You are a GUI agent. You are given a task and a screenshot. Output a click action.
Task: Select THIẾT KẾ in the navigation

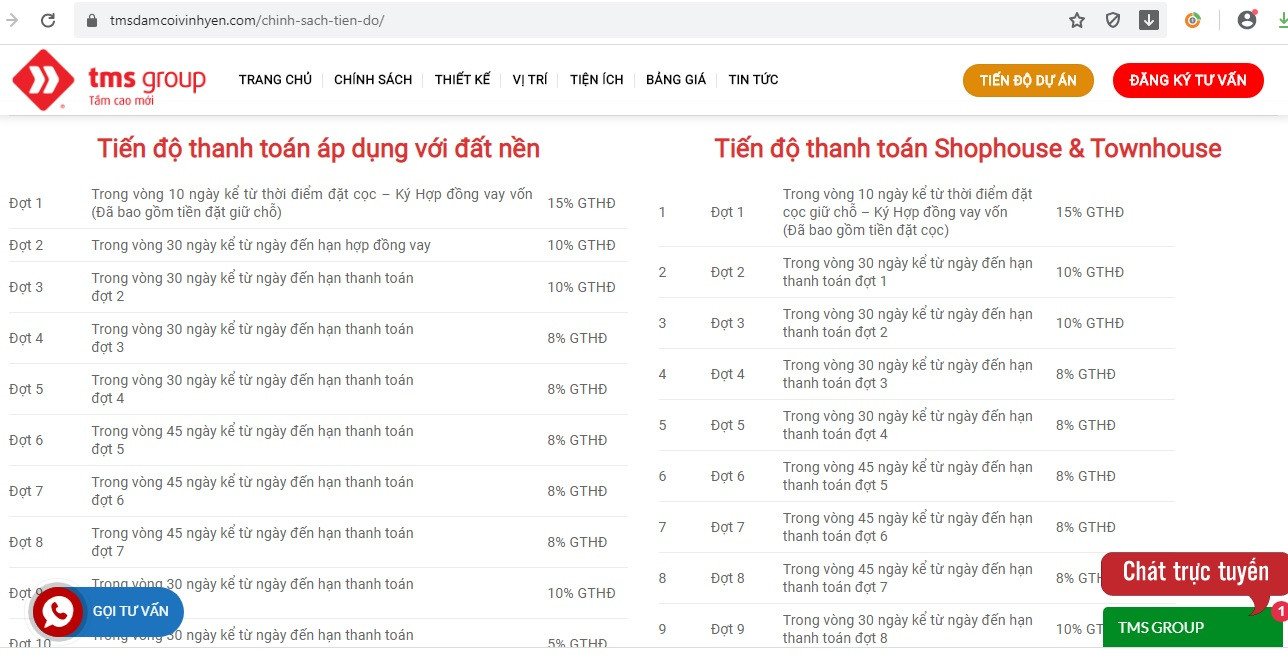click(462, 80)
